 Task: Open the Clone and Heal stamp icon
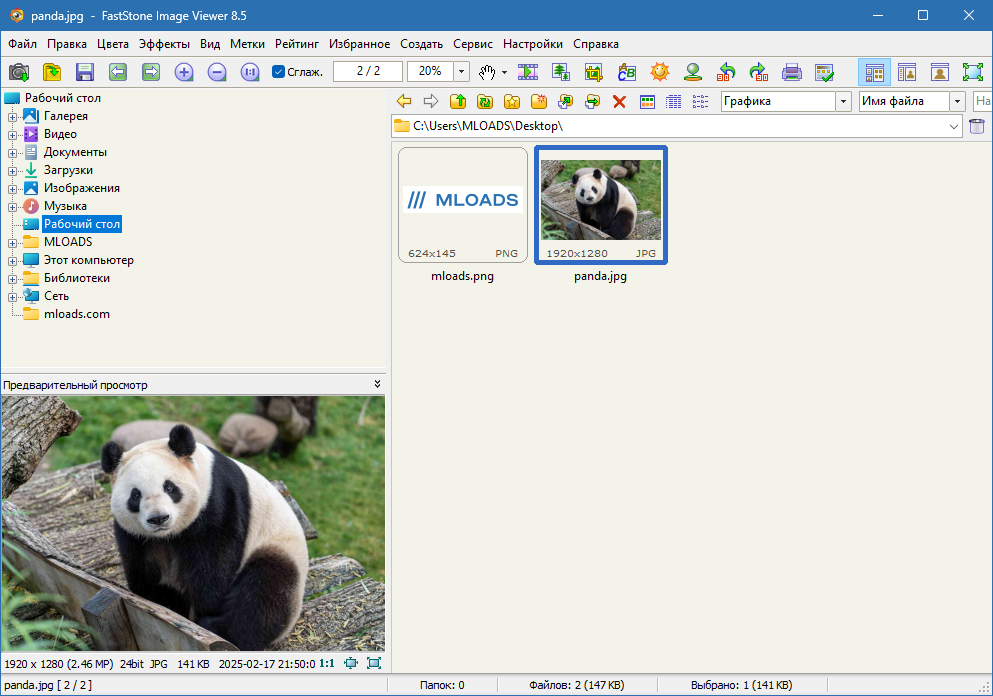point(693,72)
